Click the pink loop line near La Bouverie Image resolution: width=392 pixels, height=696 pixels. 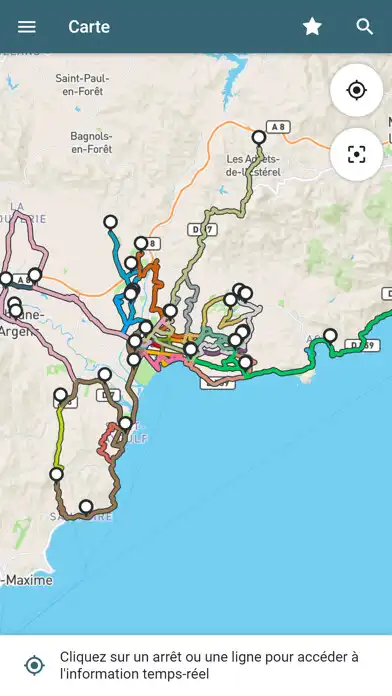pos(29,231)
